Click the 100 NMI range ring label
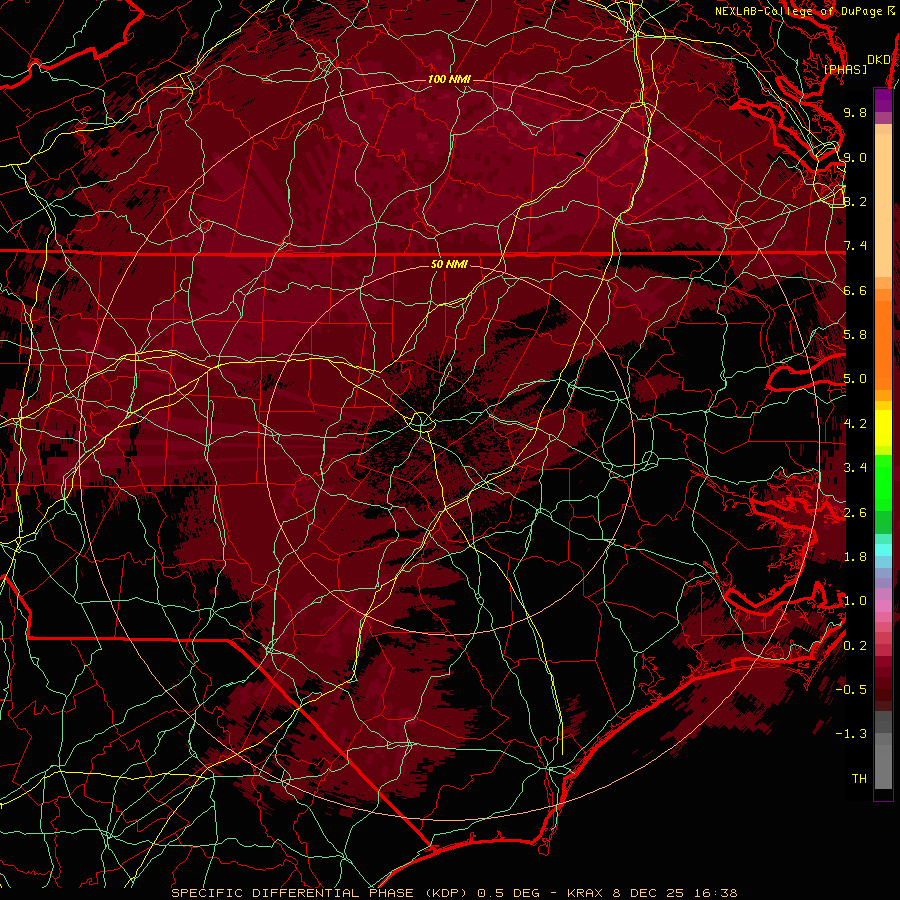The image size is (900, 900). tap(449, 79)
